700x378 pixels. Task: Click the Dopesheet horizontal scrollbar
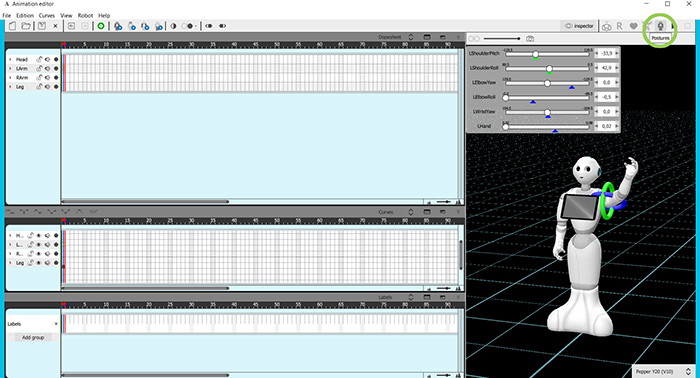pos(145,201)
